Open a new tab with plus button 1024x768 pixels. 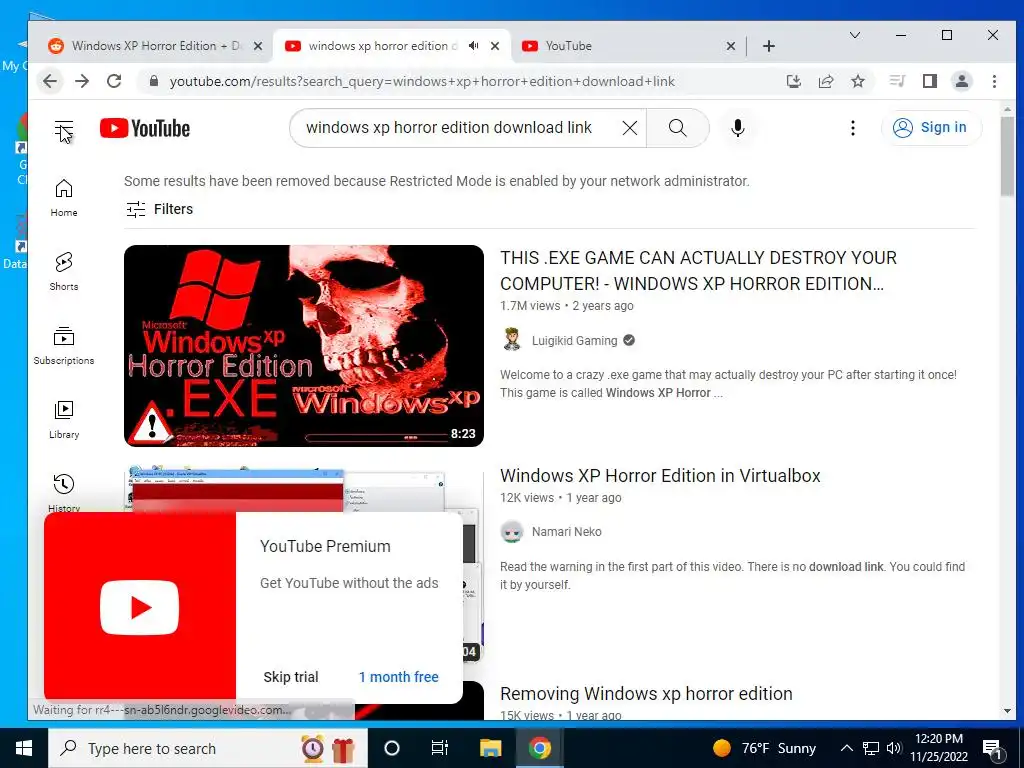coord(769,46)
